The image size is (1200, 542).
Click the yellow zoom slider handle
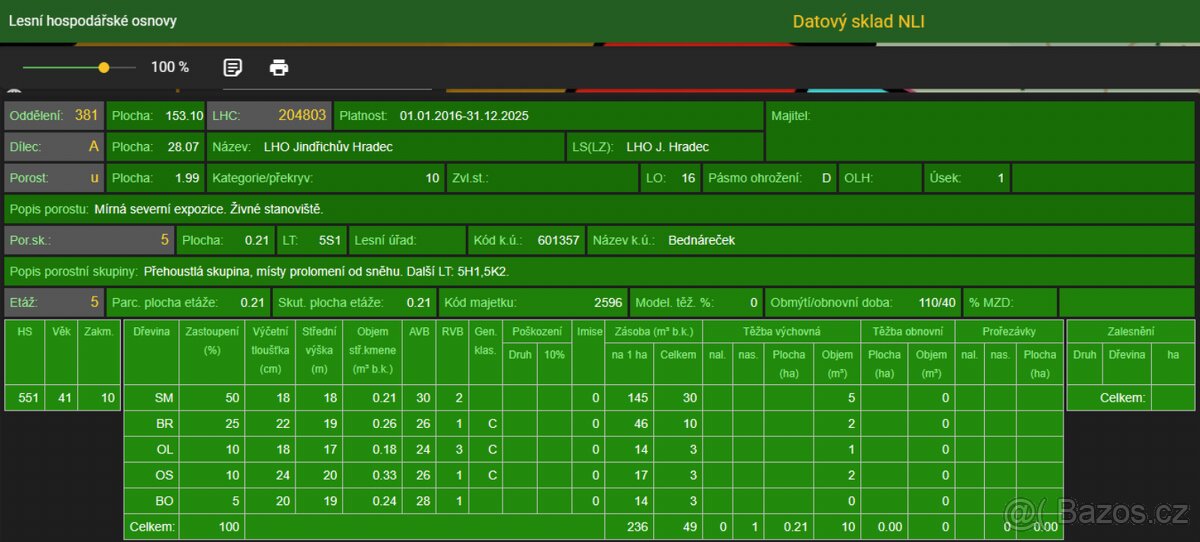[104, 68]
